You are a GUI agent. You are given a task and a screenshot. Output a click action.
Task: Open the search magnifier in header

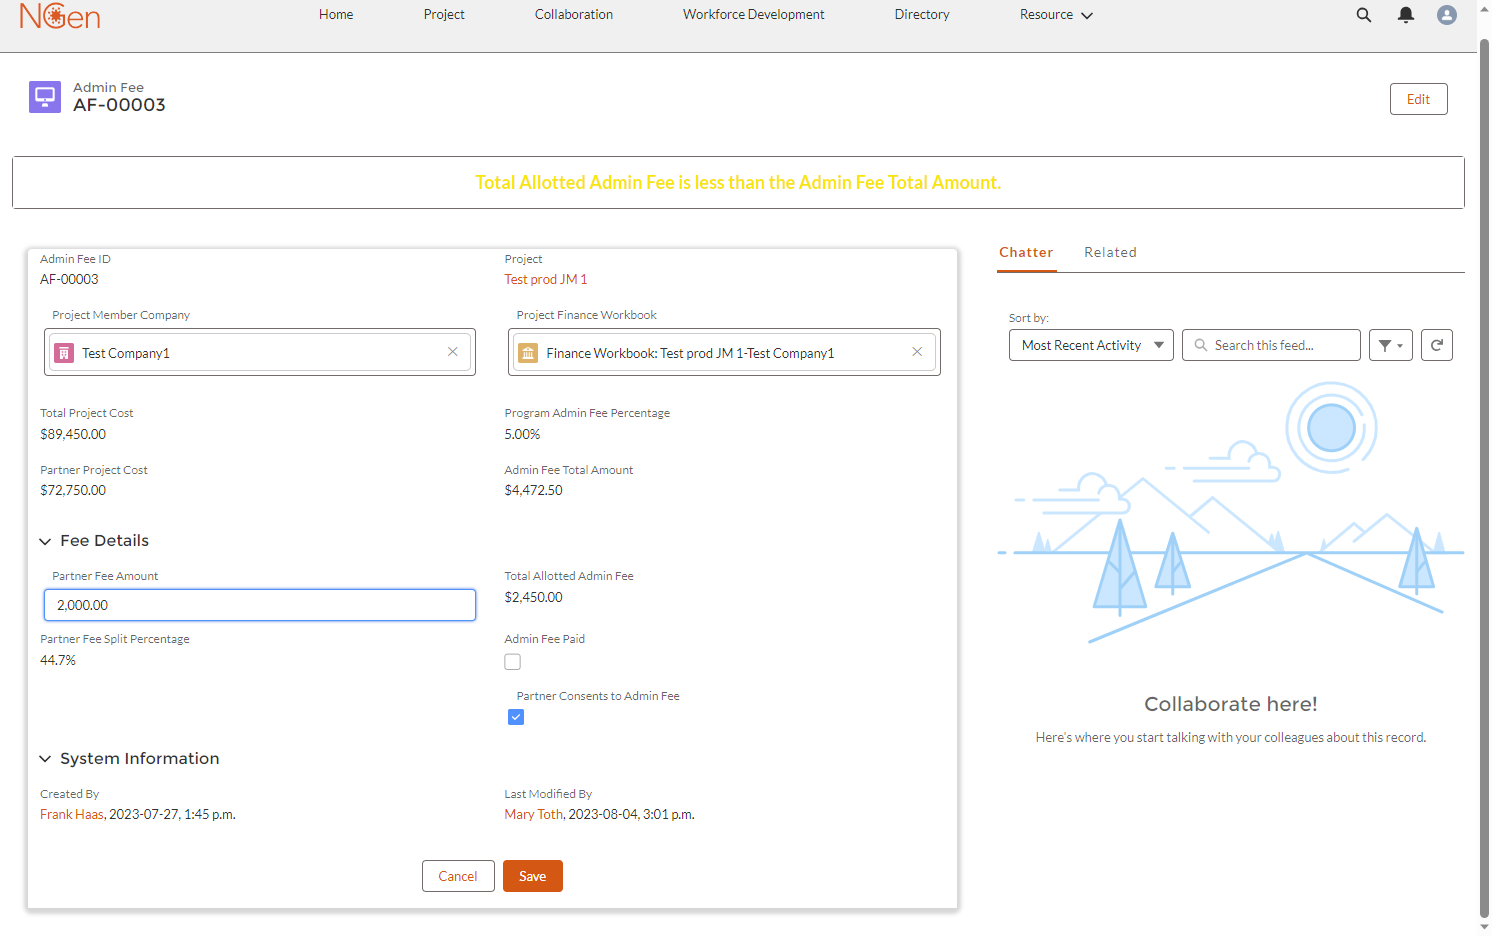coord(1364,15)
